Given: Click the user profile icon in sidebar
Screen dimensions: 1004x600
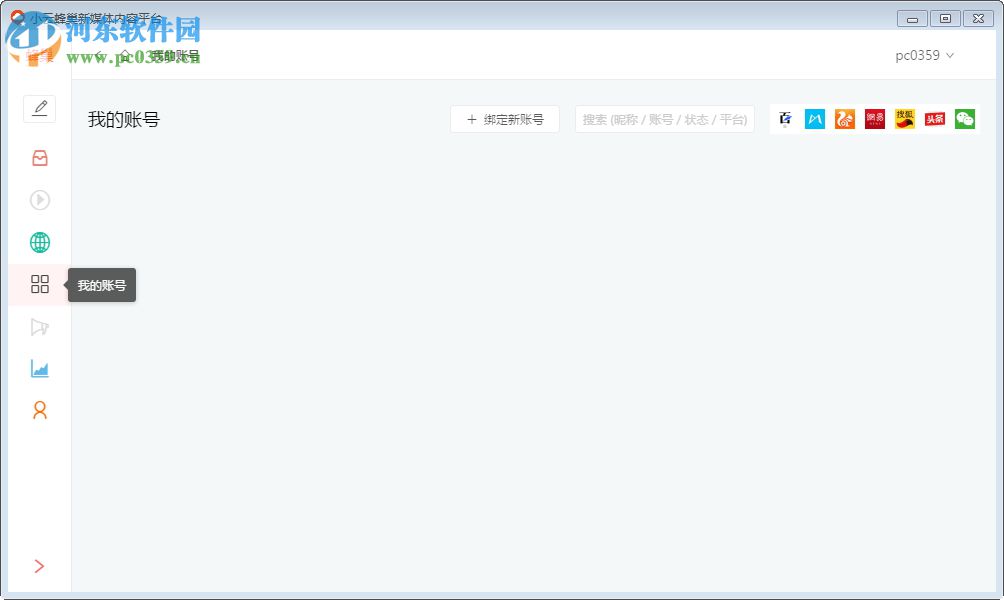Looking at the screenshot, I should tap(40, 410).
